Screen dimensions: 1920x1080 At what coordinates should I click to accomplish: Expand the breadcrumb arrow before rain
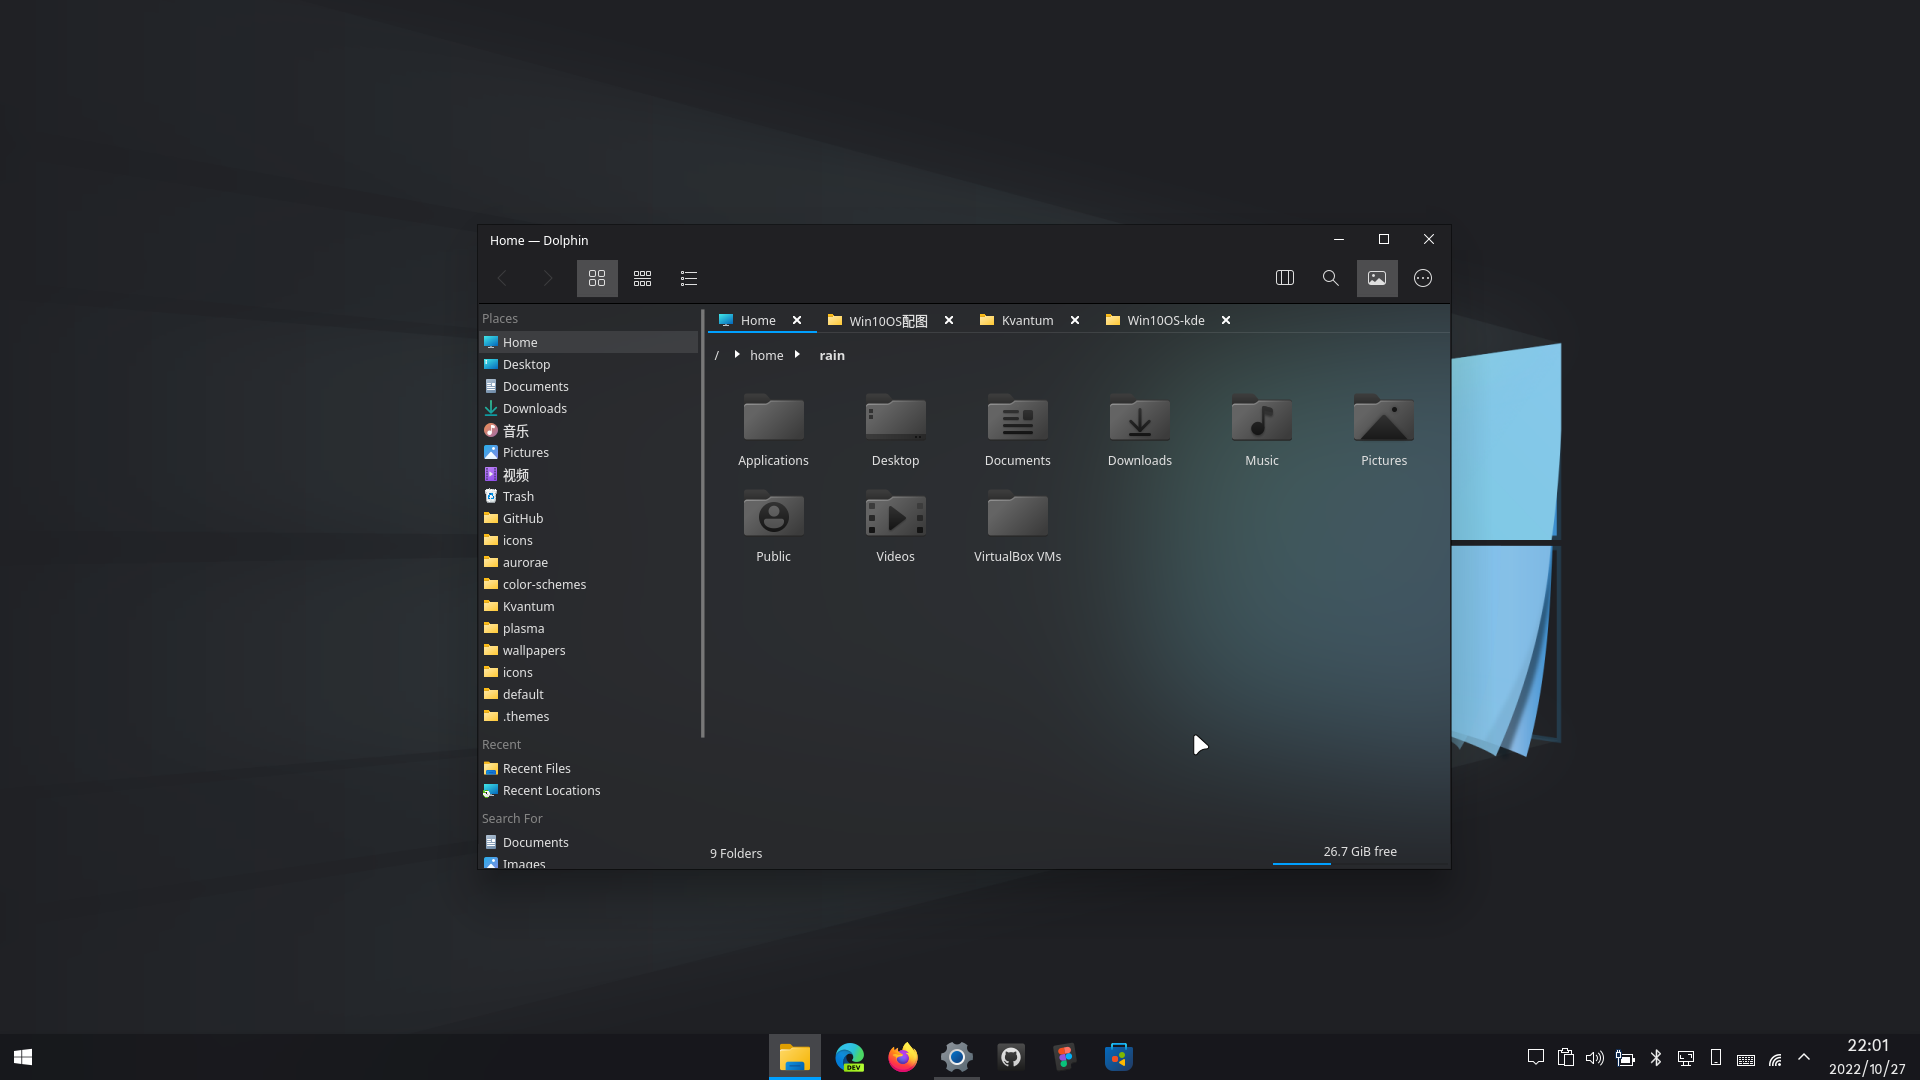[797, 355]
